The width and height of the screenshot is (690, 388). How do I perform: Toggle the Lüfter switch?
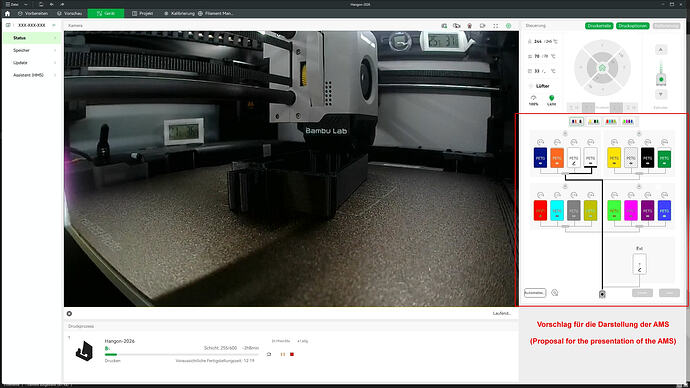click(x=531, y=86)
